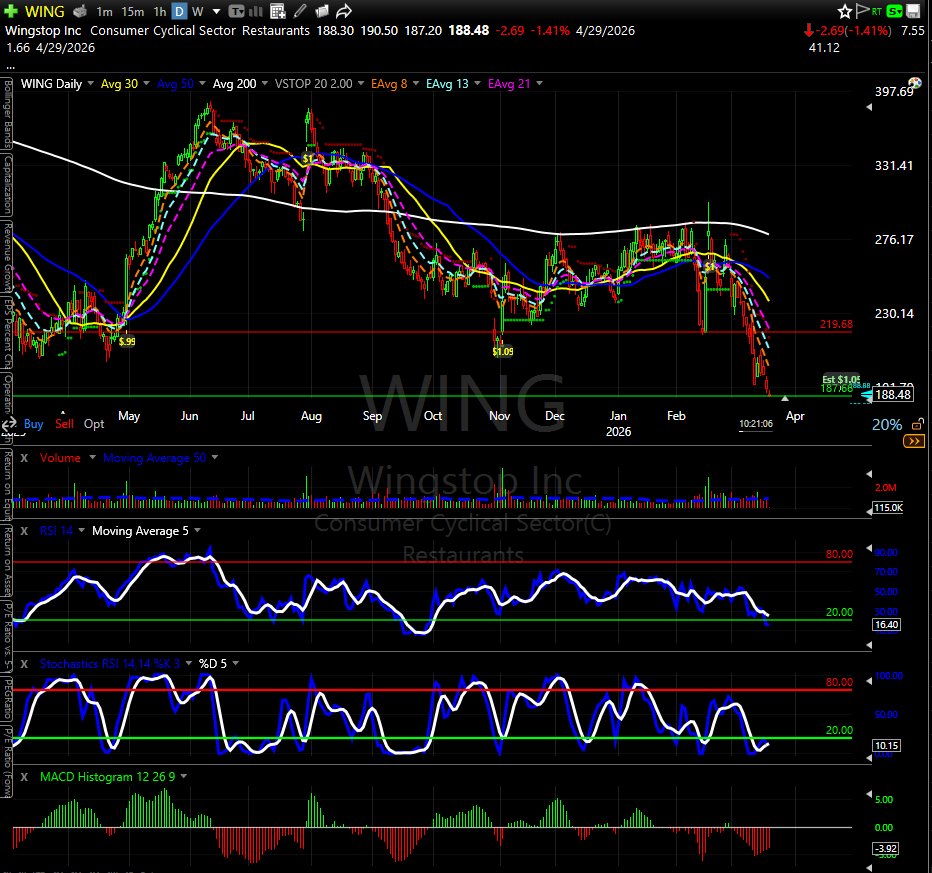Click the Stochastics 10.15 value box
932x873 pixels.
tap(886, 745)
